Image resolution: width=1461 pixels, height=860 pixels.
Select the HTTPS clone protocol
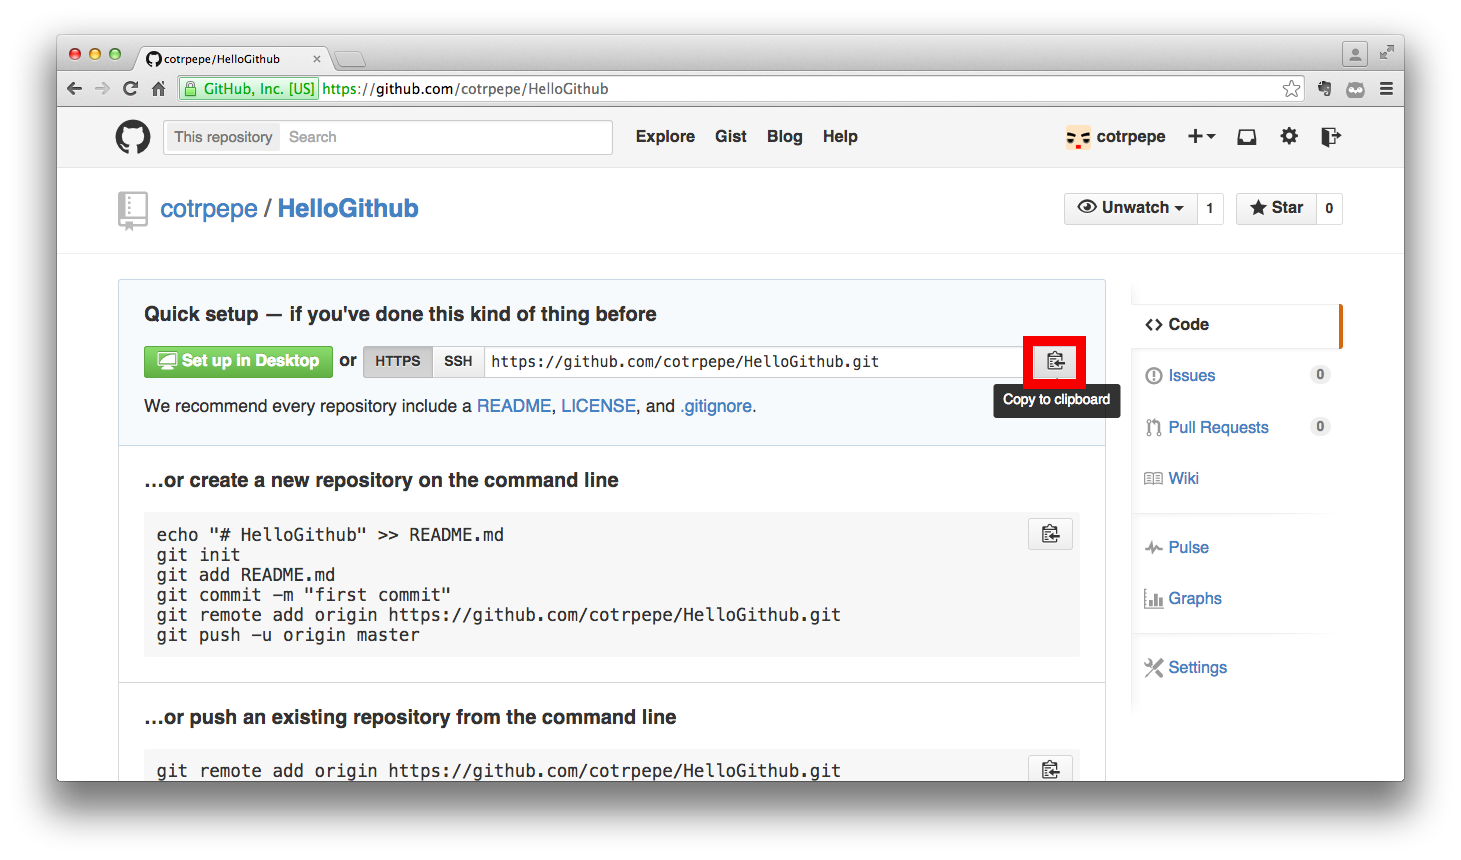pyautogui.click(x=398, y=361)
